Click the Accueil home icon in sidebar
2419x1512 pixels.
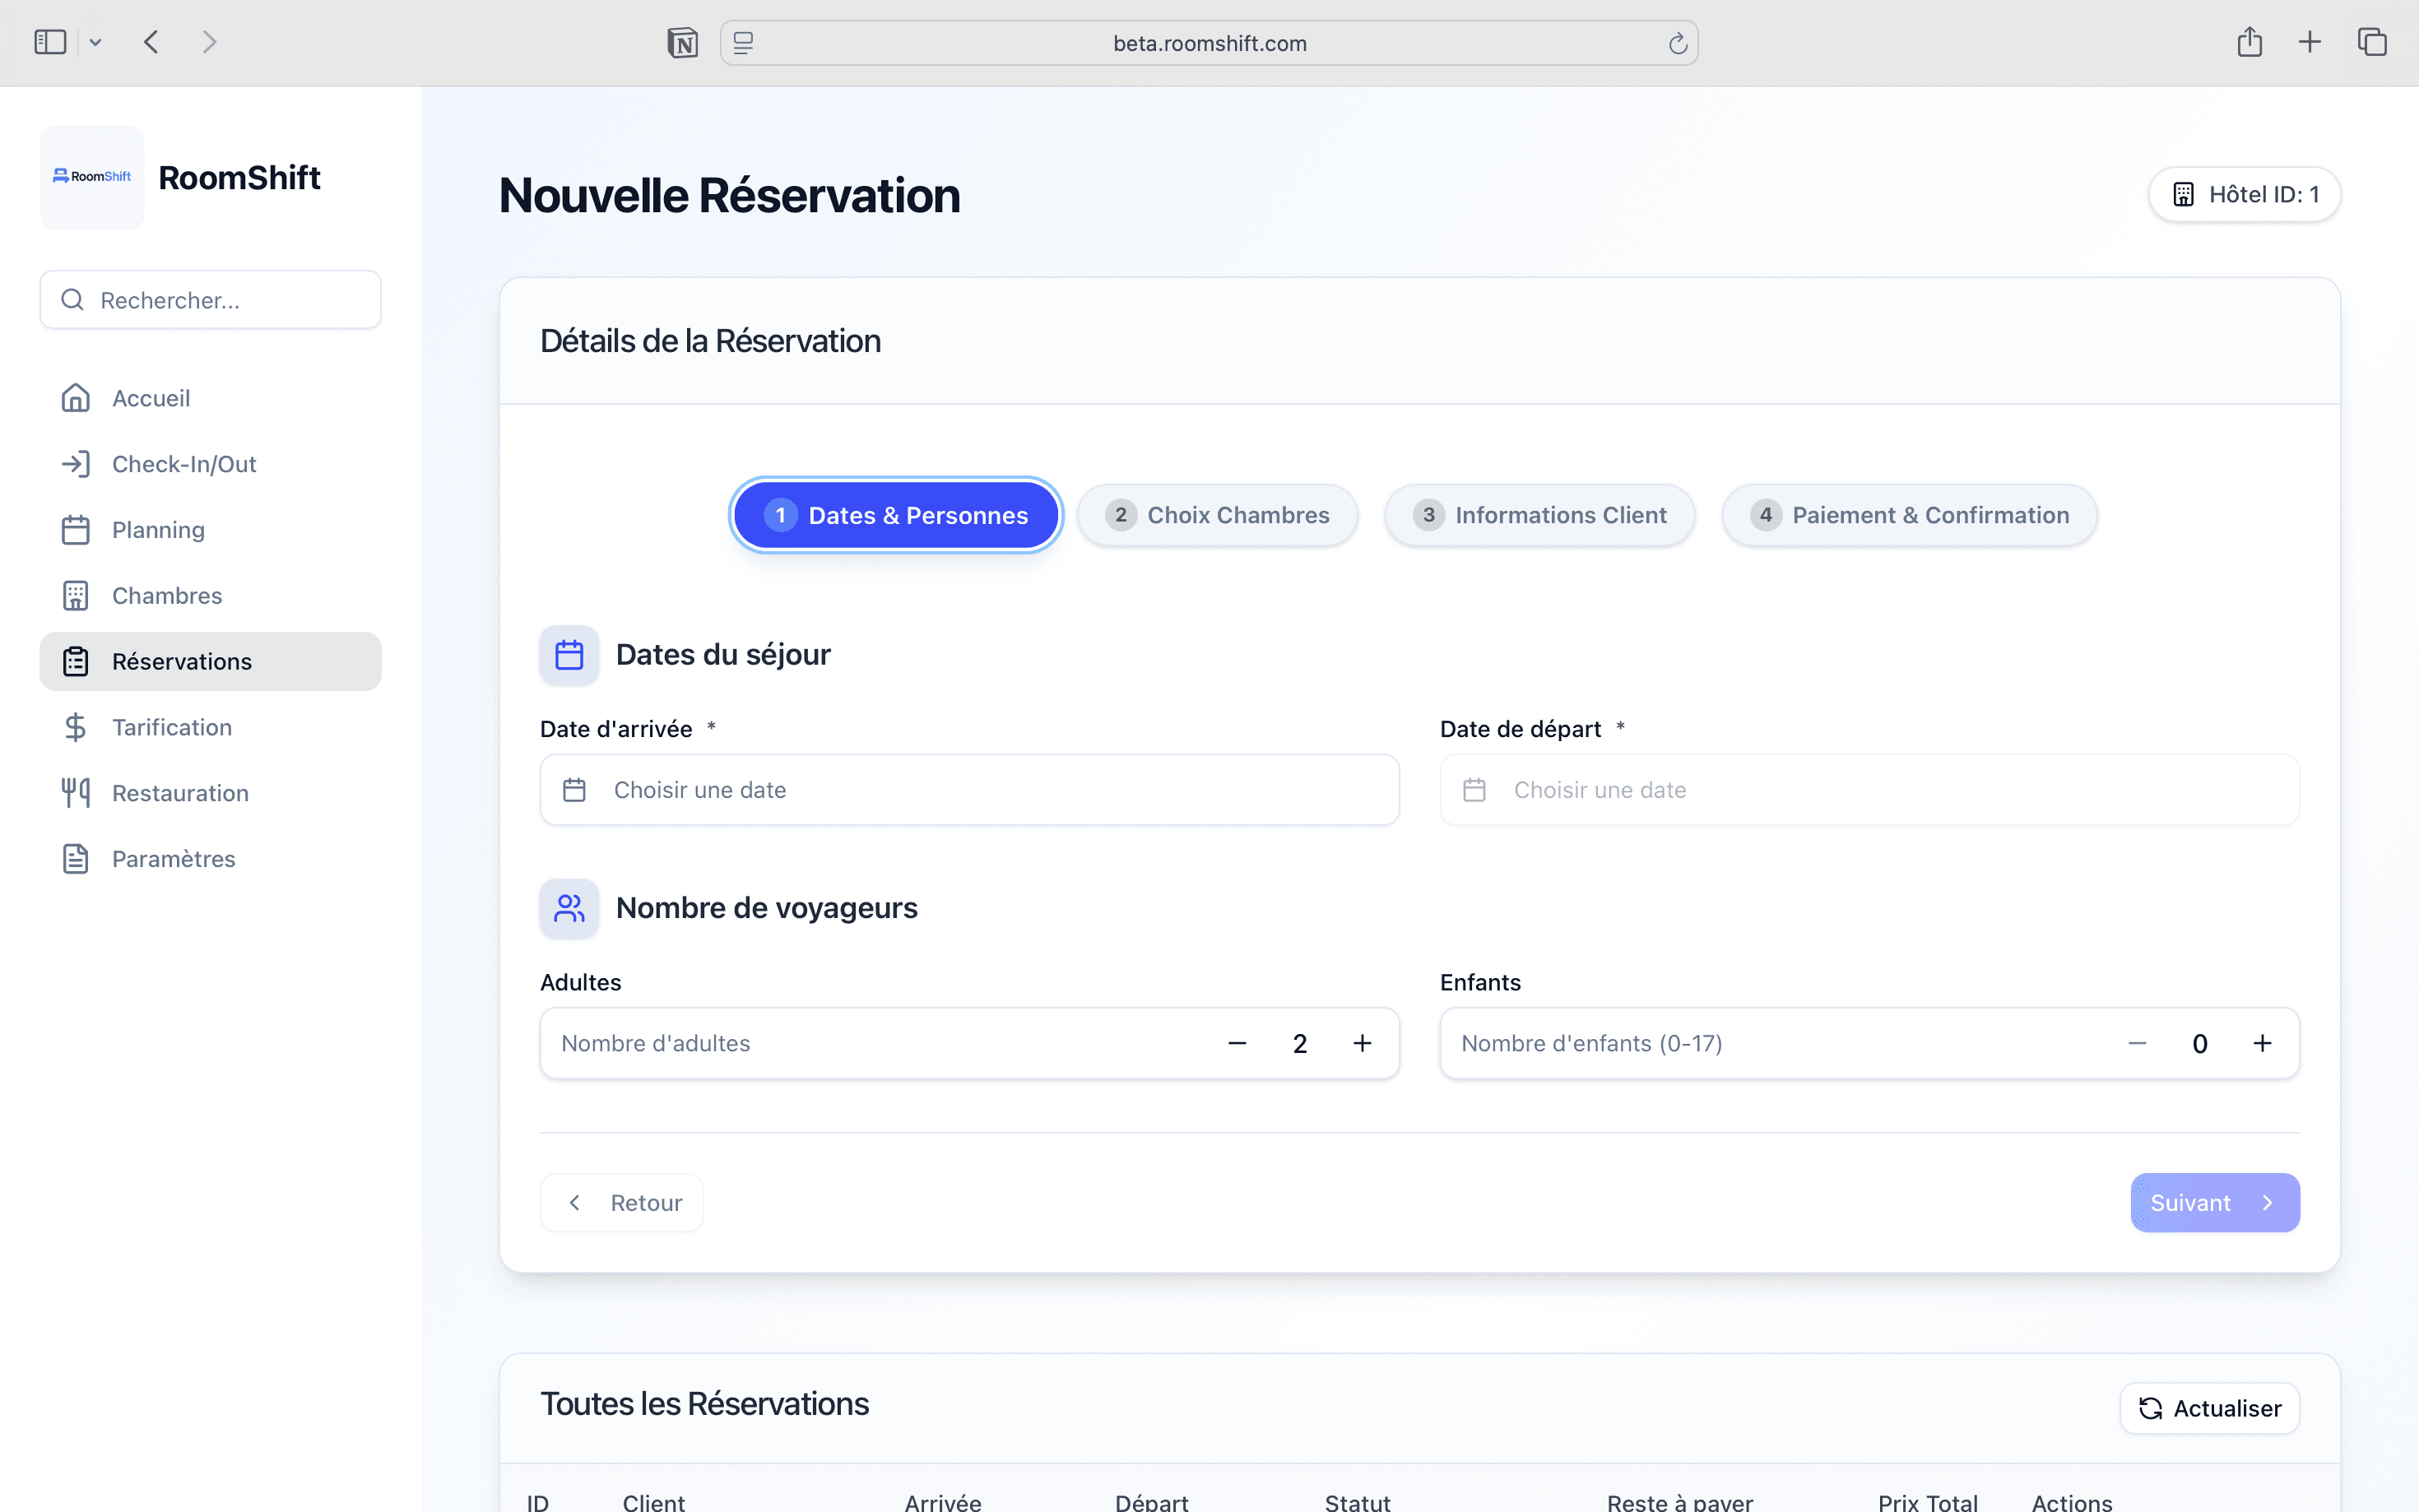tap(75, 398)
